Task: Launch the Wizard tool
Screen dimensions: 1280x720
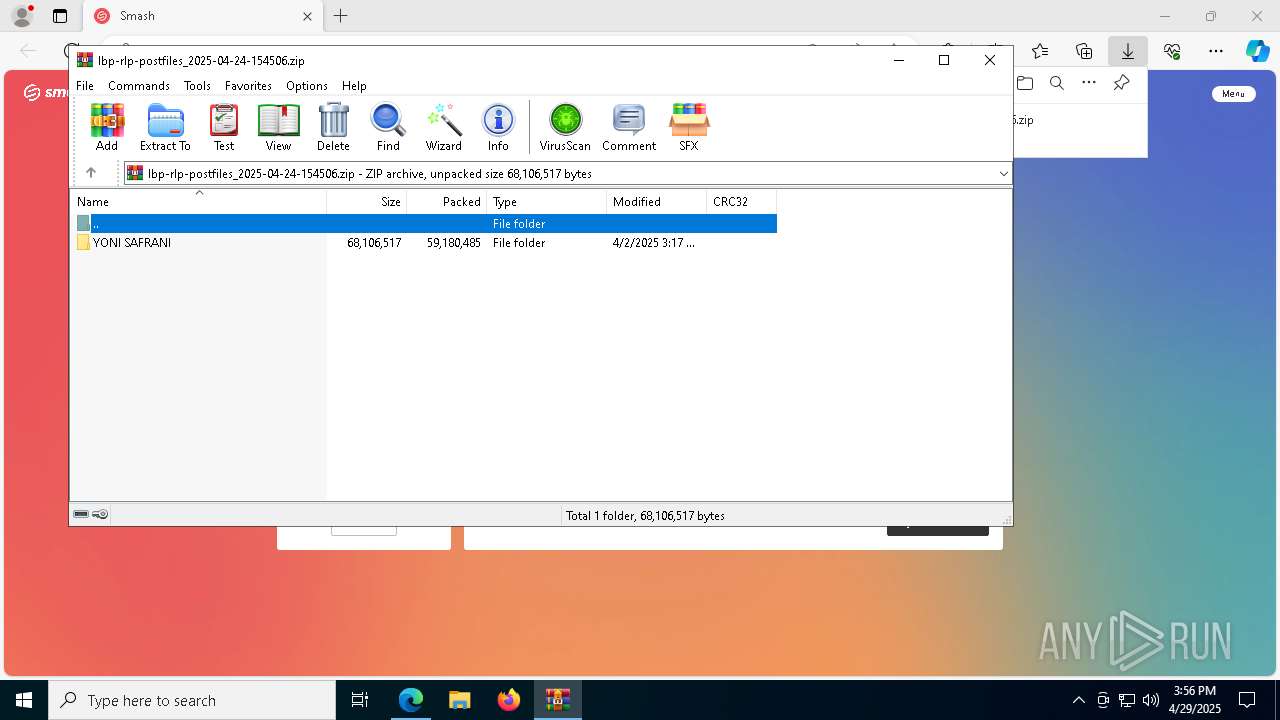Action: (443, 127)
